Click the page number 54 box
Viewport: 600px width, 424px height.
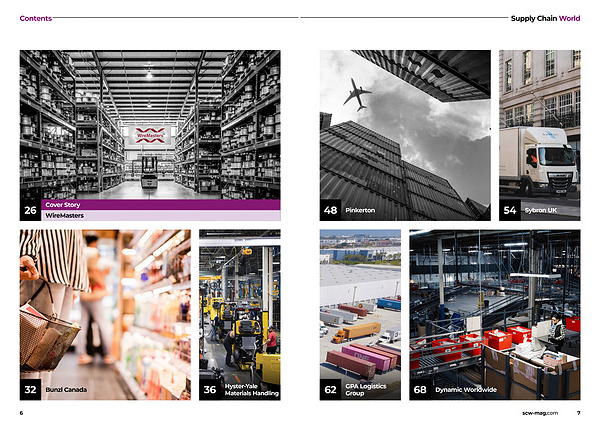coord(510,210)
